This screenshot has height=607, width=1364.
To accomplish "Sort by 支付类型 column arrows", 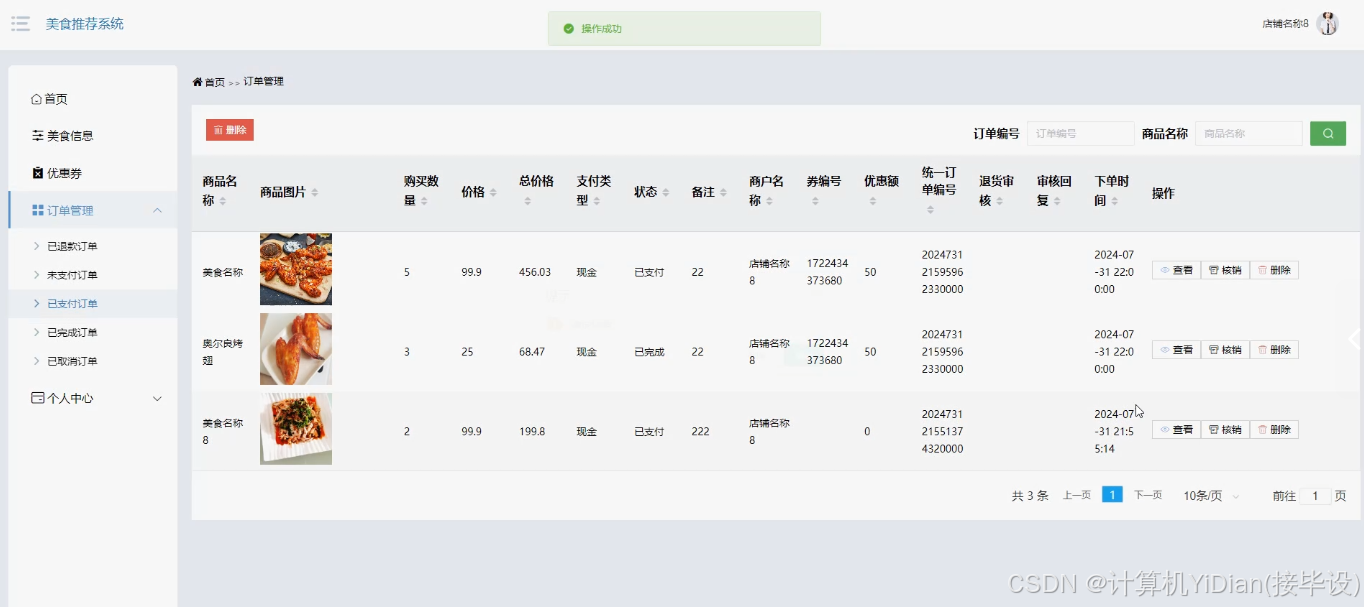I will point(597,202).
